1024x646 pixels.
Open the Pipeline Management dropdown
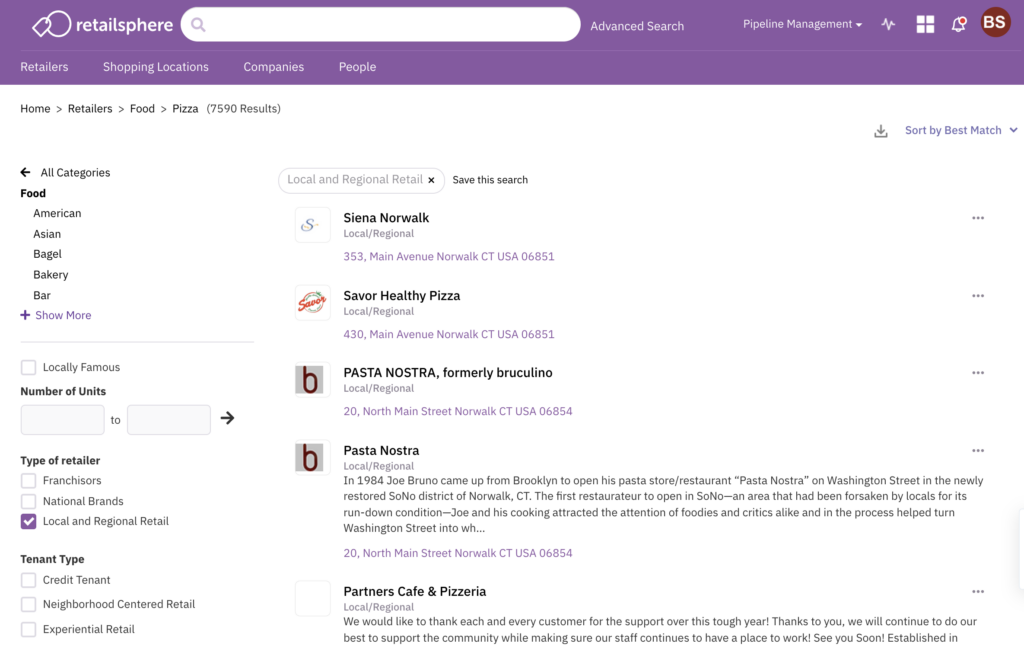[802, 24]
